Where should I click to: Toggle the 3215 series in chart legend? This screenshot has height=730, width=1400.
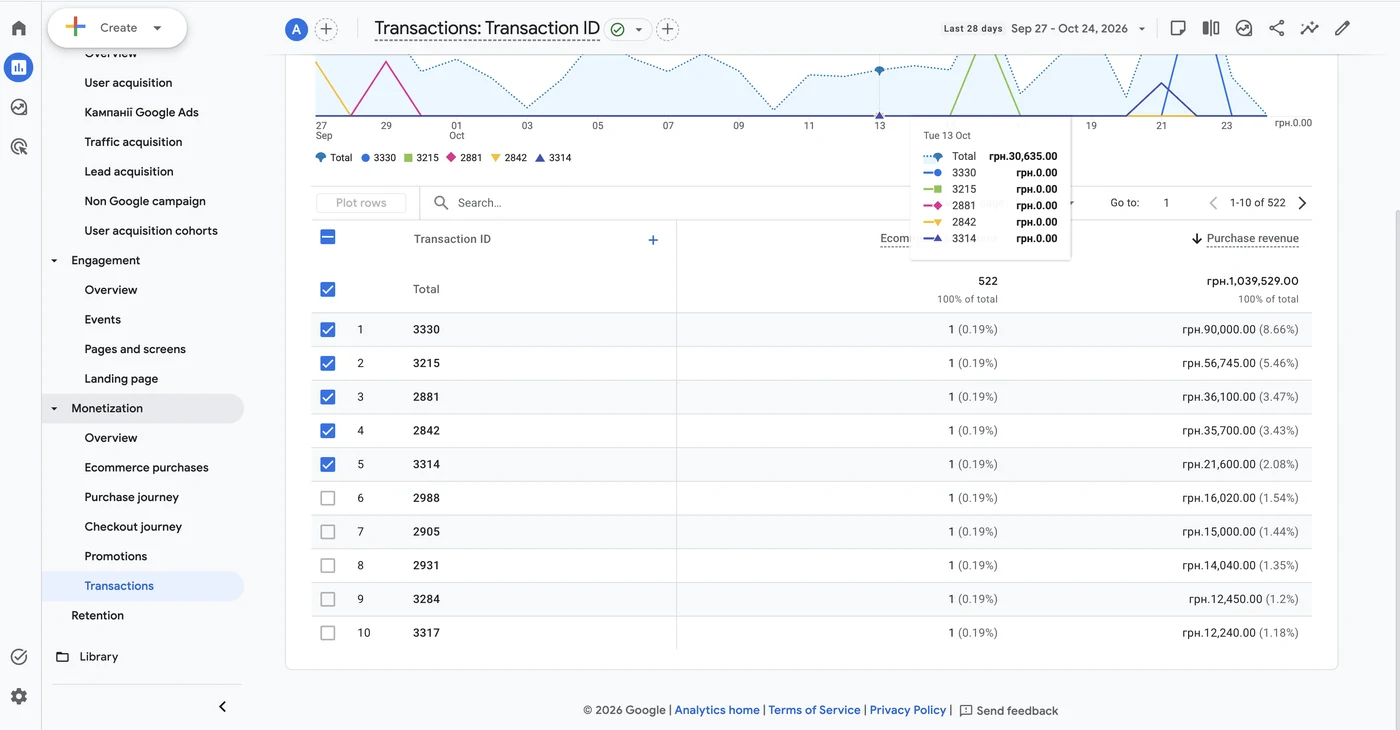point(421,158)
